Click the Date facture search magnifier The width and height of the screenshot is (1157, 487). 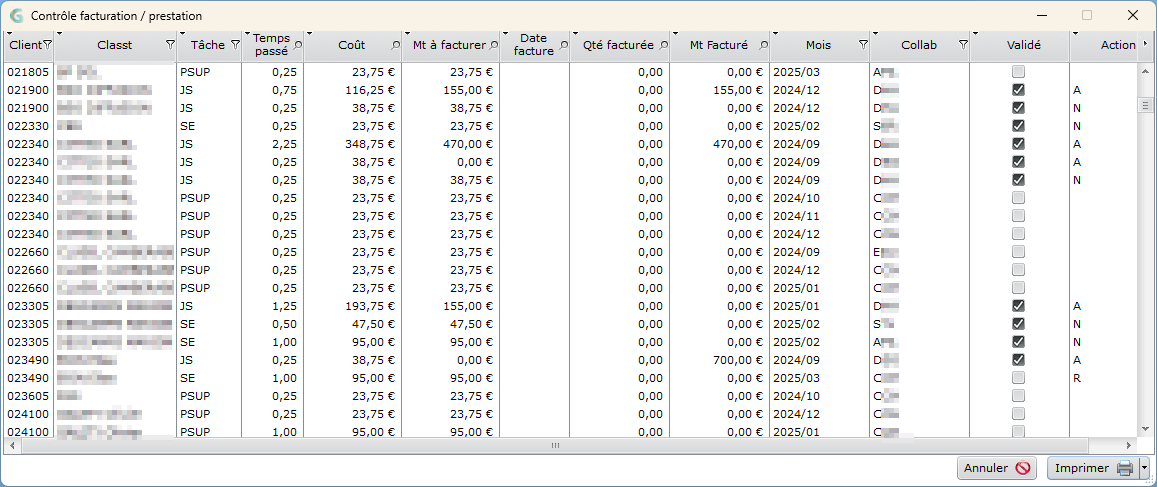pyautogui.click(x=564, y=45)
